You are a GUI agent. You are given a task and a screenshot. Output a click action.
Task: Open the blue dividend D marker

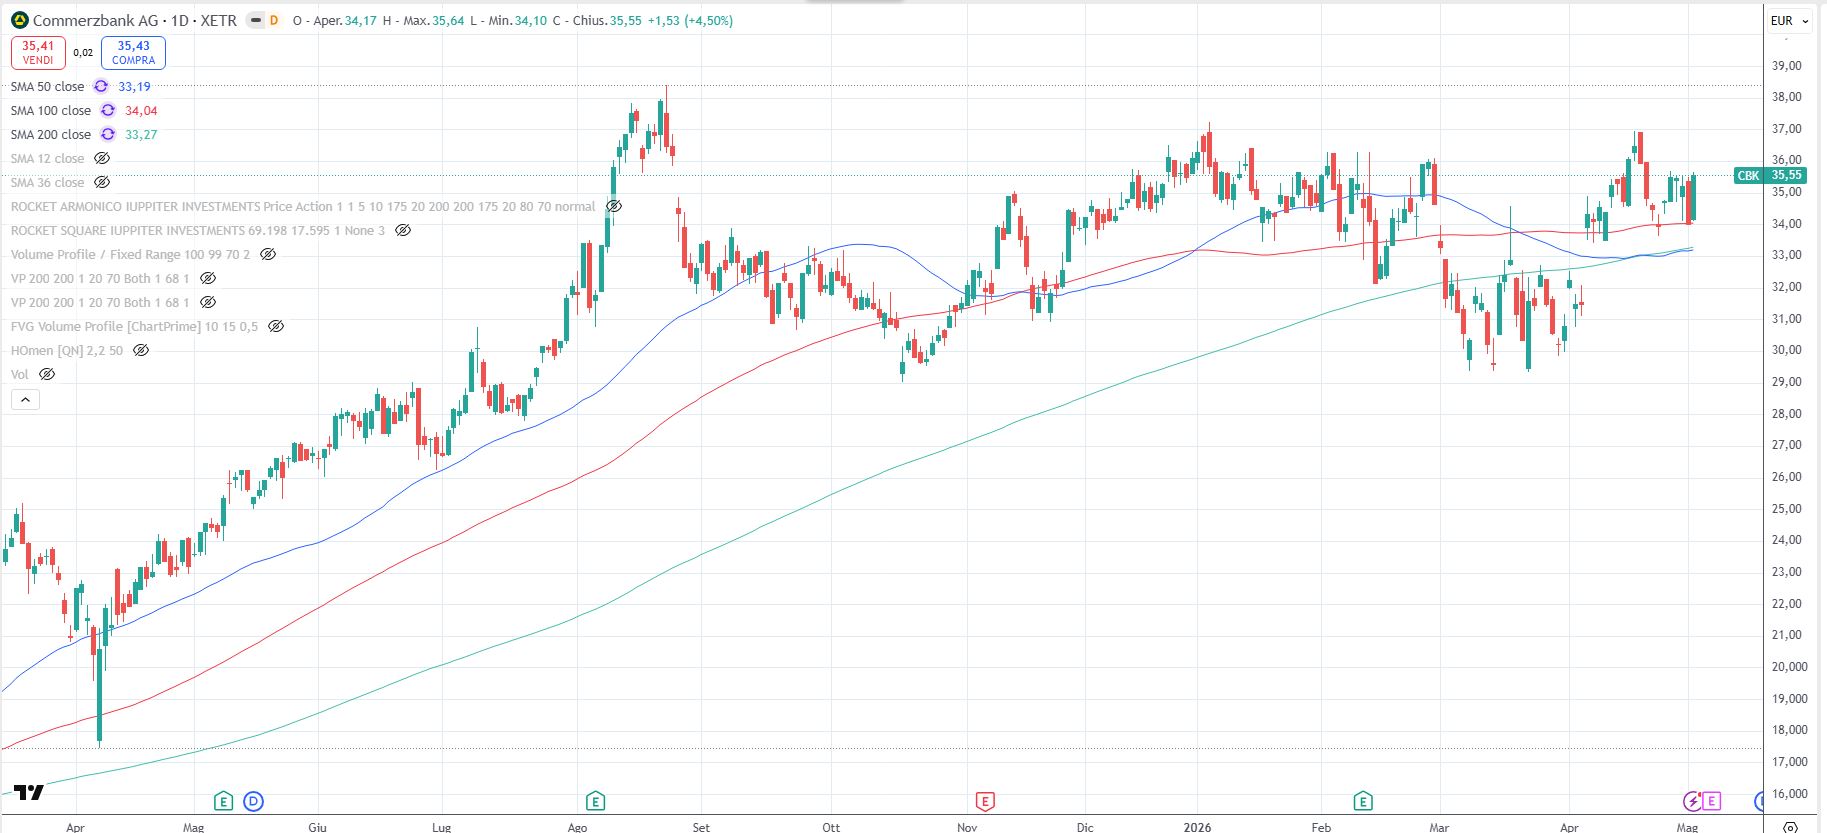pos(254,801)
